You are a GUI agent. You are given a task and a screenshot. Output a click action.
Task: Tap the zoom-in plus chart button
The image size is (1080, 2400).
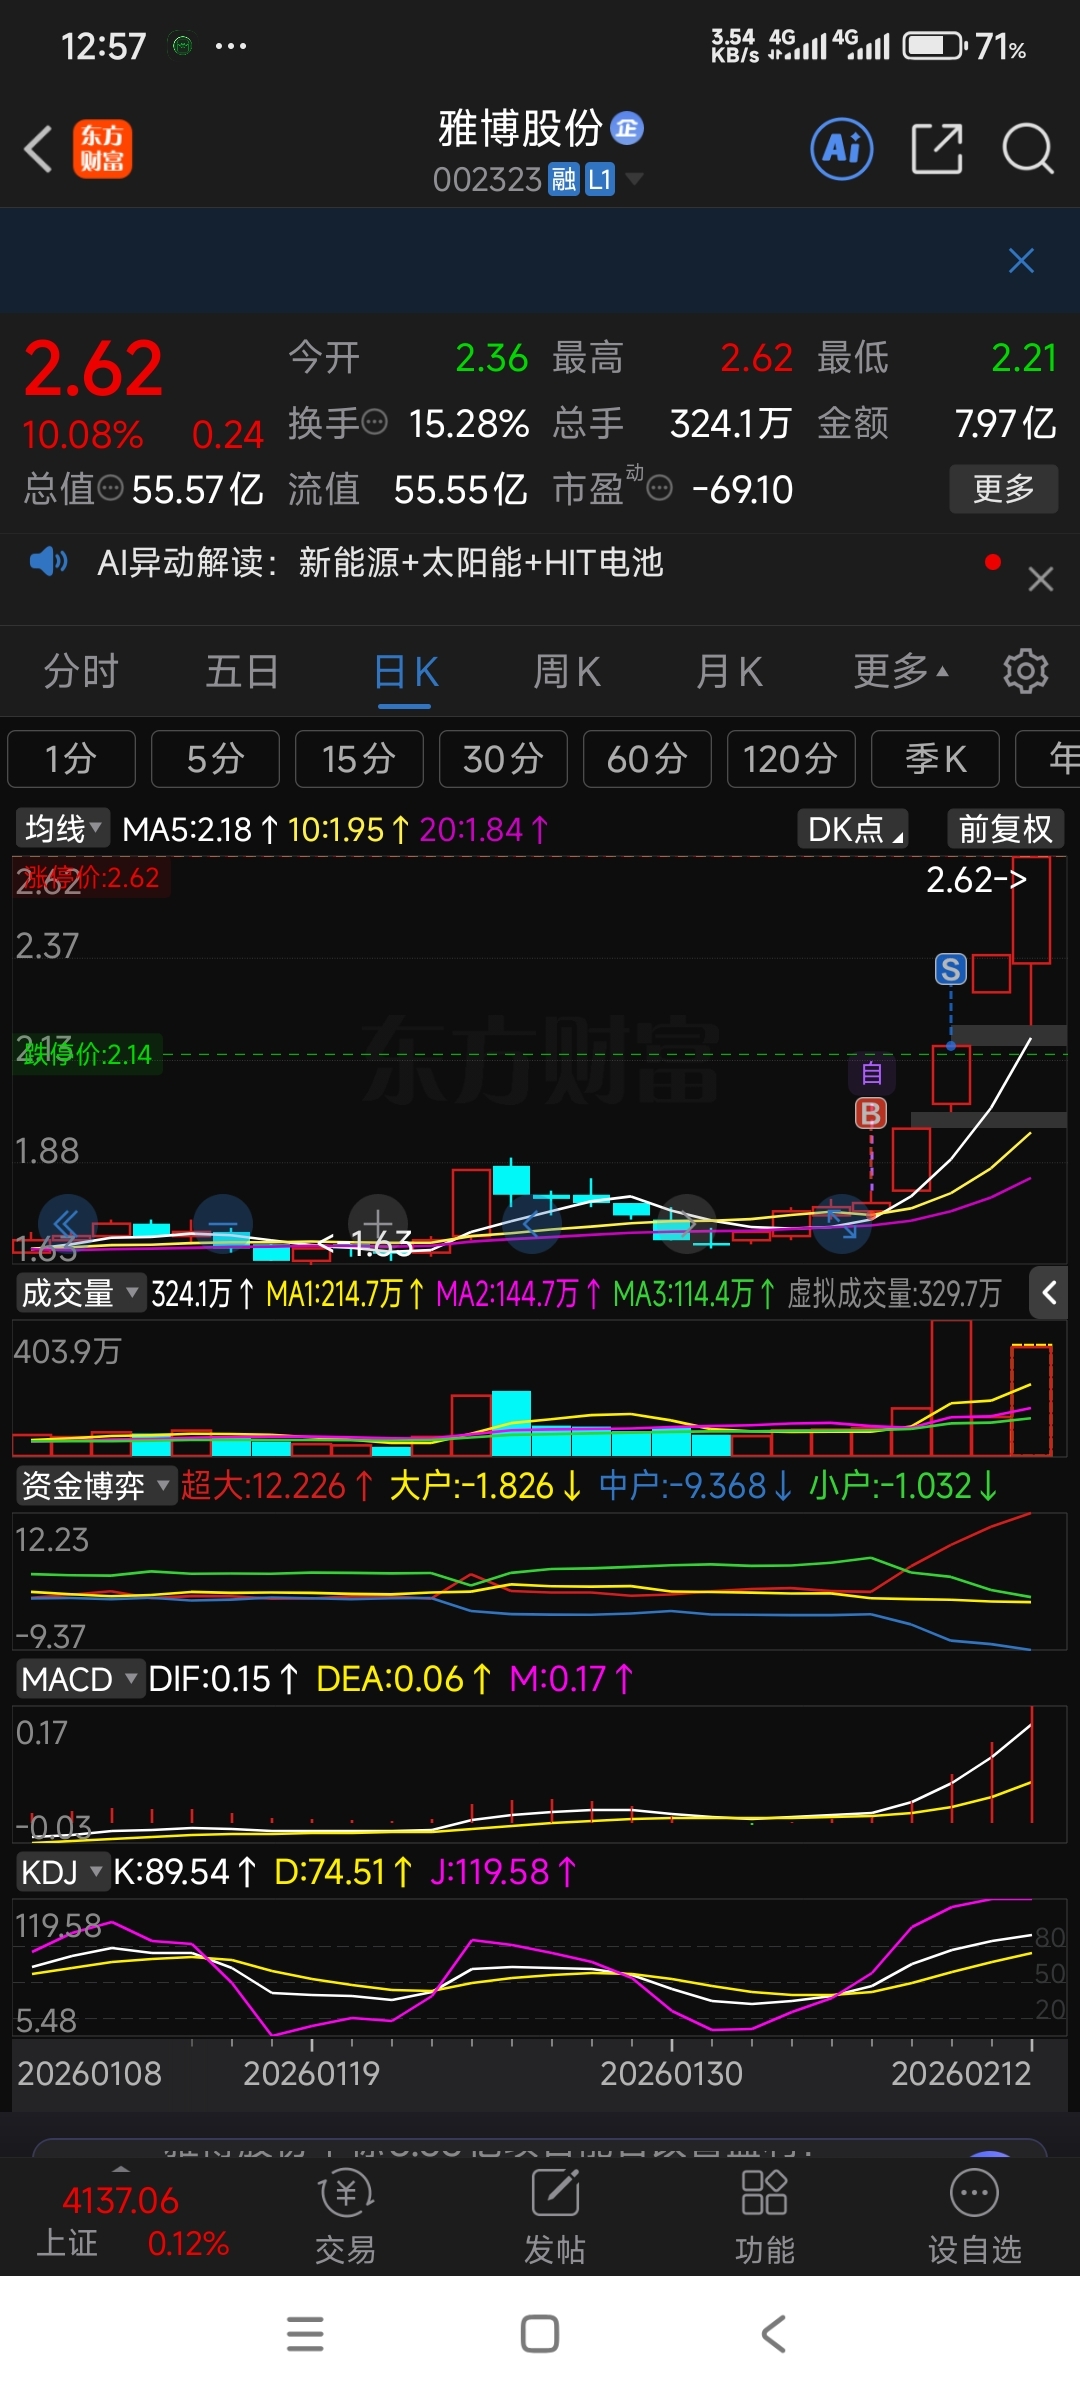(x=378, y=1222)
